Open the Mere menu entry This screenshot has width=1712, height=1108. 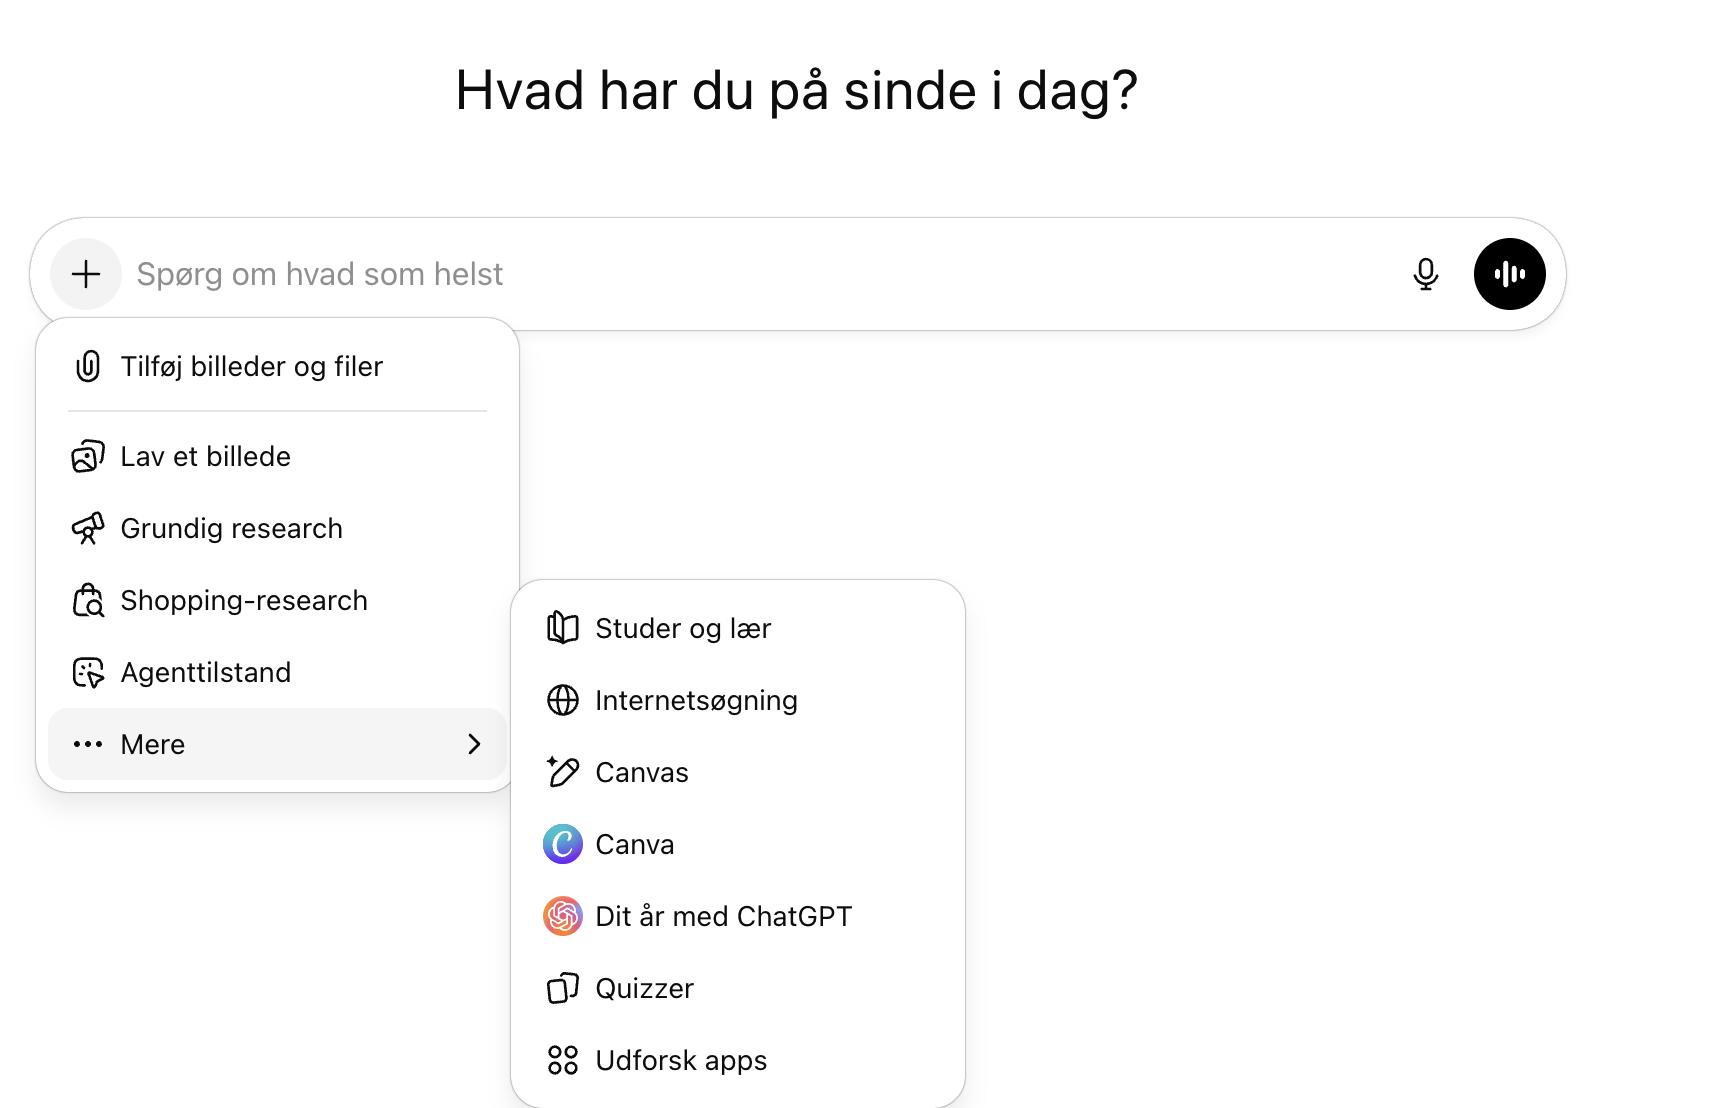(x=153, y=745)
